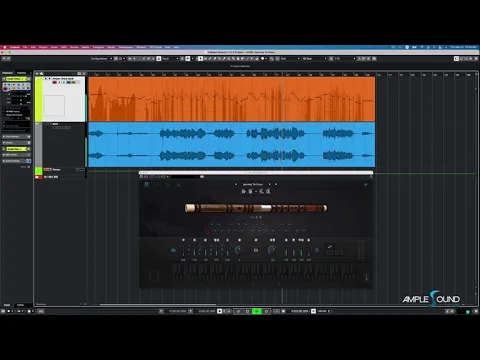Select the blue audio waveform event

pos(232,145)
